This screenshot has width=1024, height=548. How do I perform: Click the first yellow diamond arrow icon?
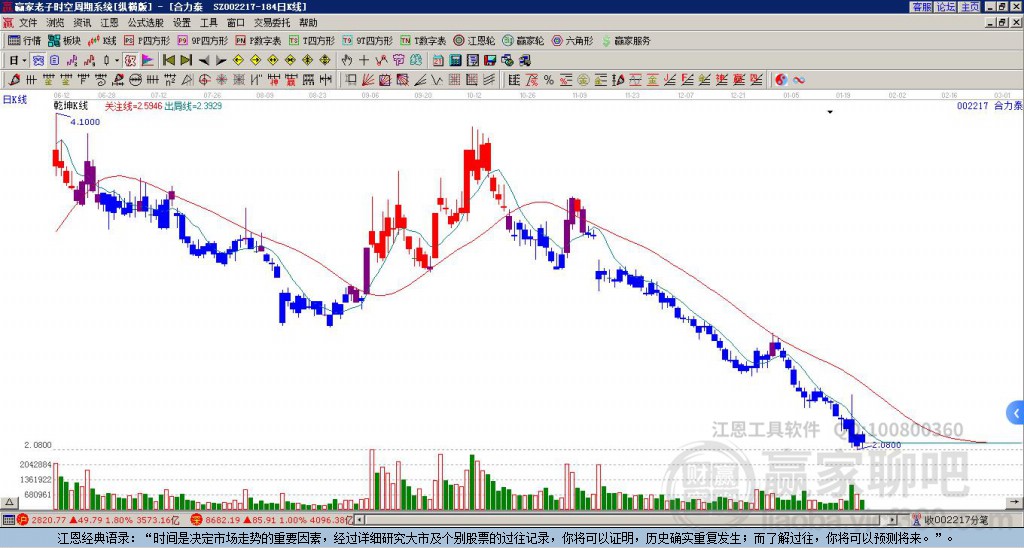click(238, 60)
